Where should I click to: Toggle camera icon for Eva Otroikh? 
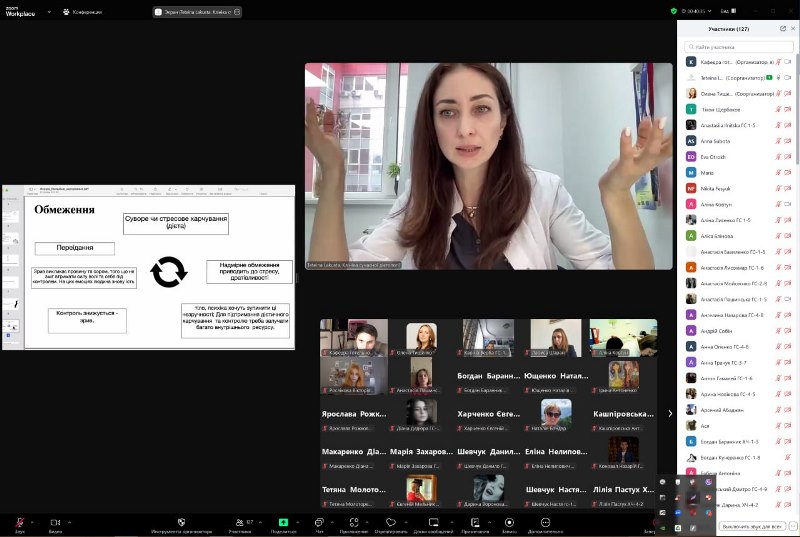pyautogui.click(x=788, y=157)
